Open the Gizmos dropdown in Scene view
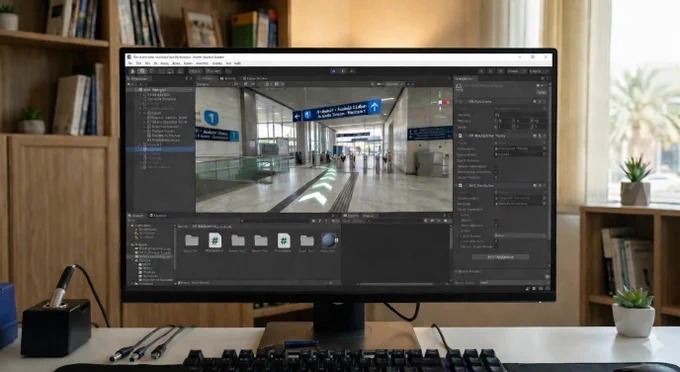The width and height of the screenshot is (680, 372). [x=394, y=84]
